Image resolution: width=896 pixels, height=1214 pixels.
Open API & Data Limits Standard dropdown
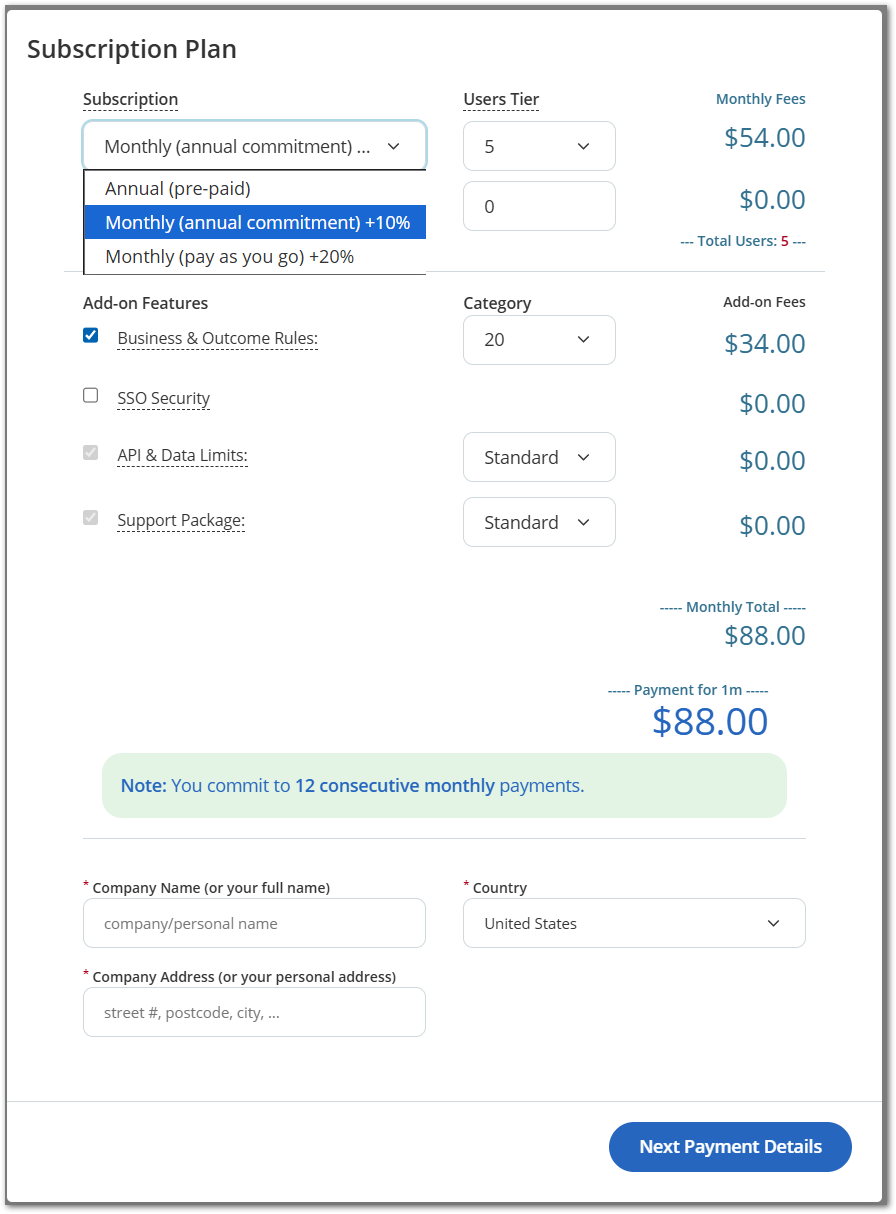point(539,457)
